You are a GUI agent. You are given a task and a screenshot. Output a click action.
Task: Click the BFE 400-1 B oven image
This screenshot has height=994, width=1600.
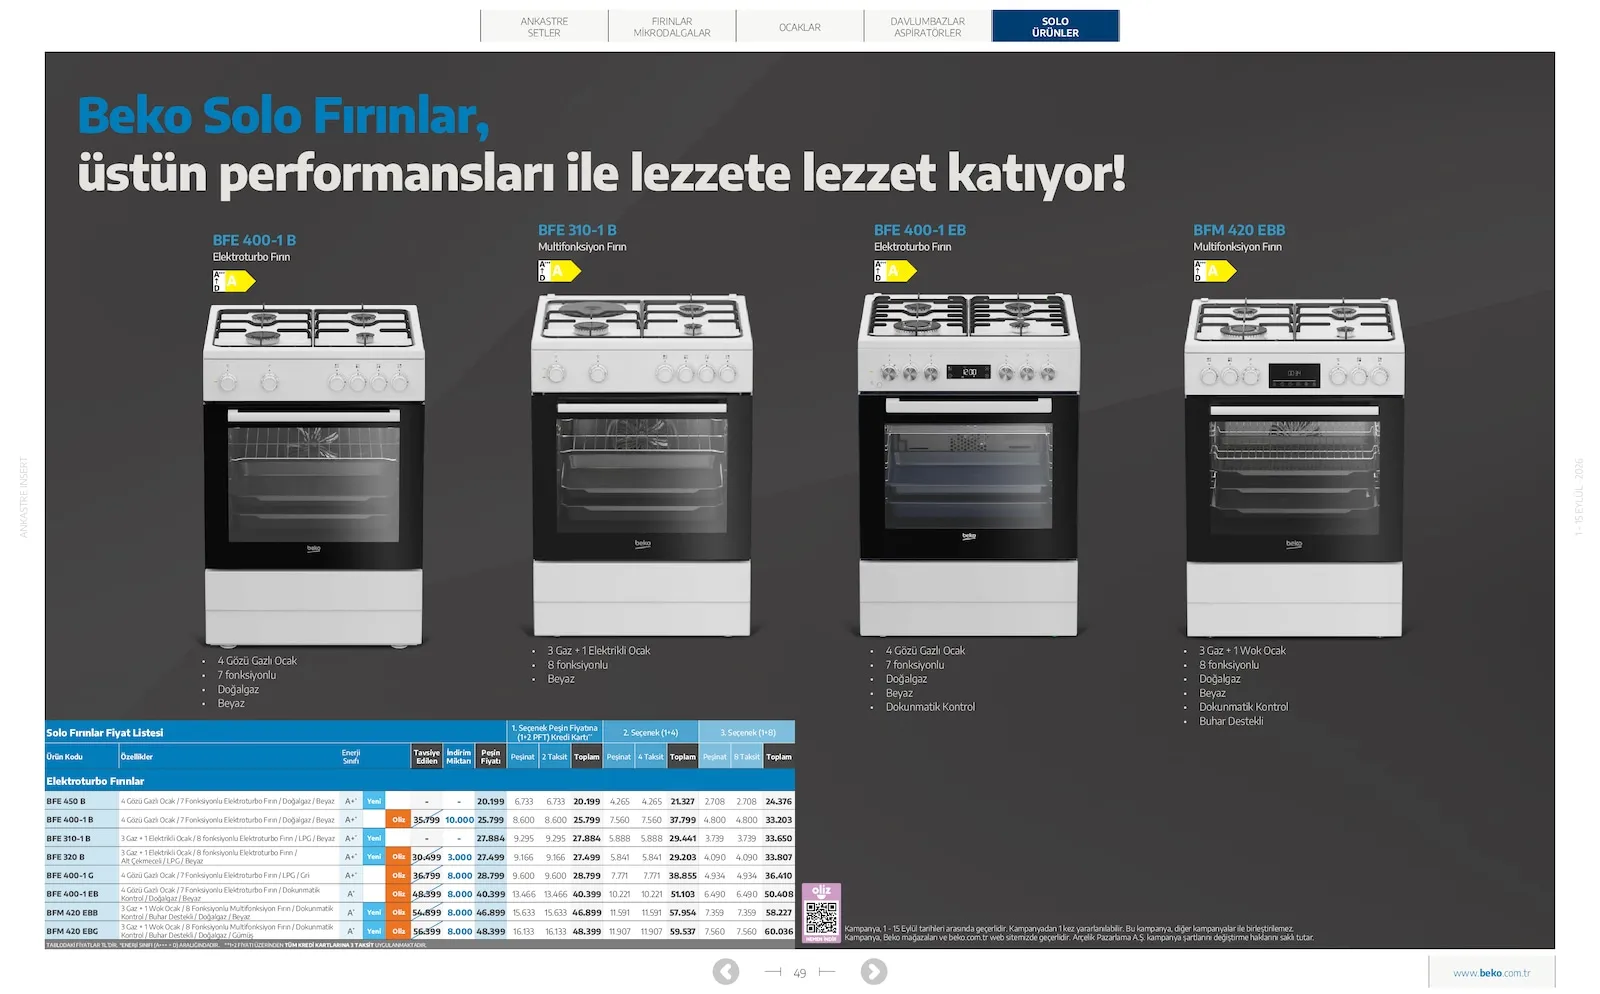point(314,475)
